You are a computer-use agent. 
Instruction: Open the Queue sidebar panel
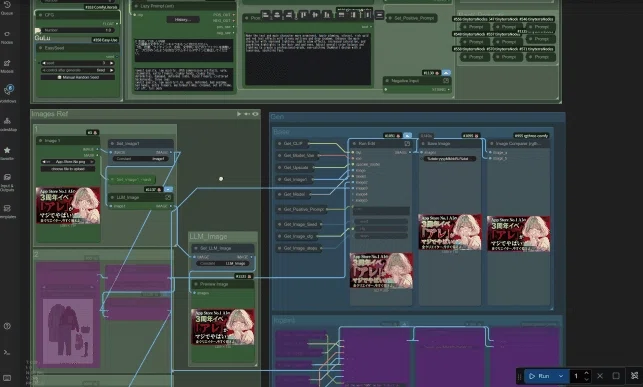tap(7, 7)
